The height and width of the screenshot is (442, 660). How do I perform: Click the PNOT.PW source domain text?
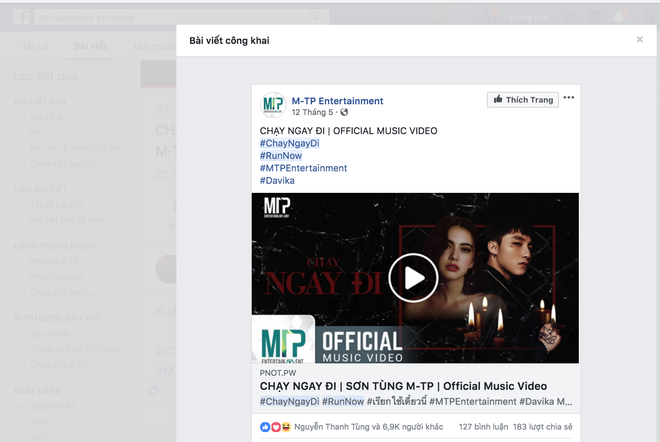(278, 373)
